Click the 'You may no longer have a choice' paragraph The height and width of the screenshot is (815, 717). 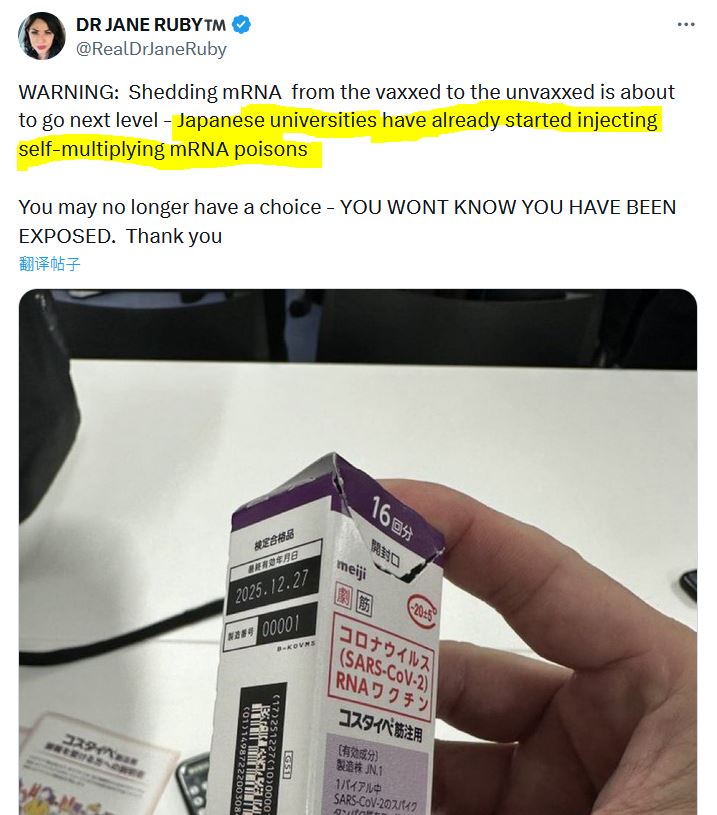(x=347, y=221)
